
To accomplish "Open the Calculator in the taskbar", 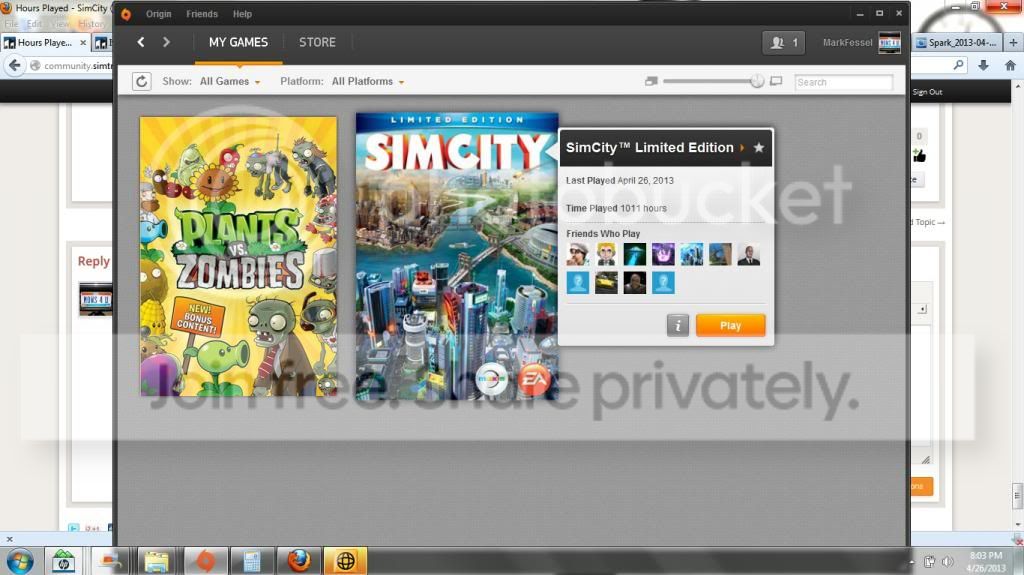I will tap(251, 561).
